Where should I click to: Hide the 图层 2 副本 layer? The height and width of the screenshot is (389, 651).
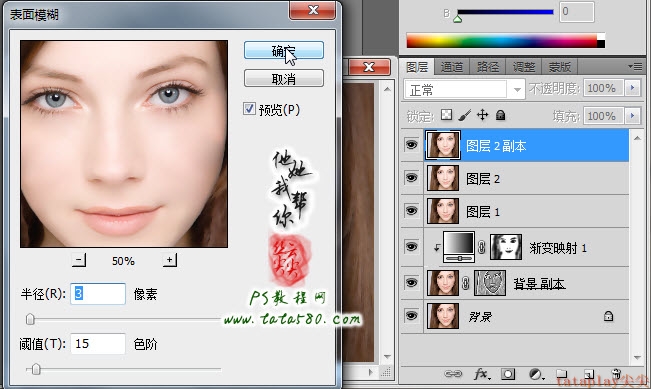(411, 144)
